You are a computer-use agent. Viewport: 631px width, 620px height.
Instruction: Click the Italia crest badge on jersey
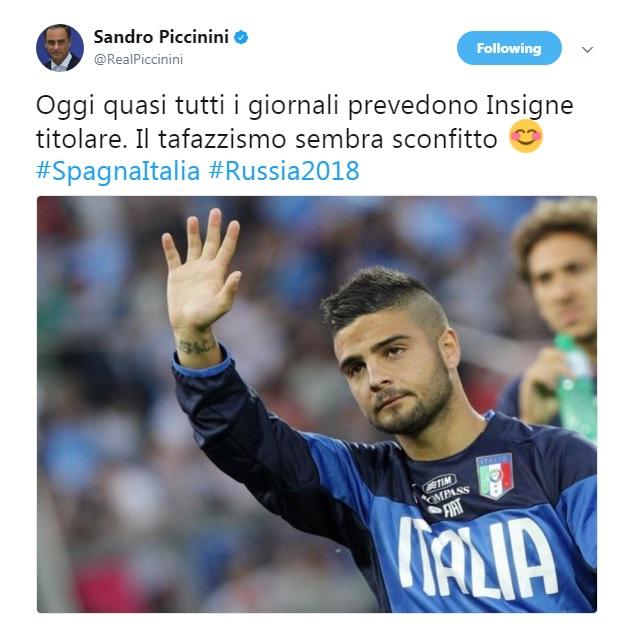(495, 475)
